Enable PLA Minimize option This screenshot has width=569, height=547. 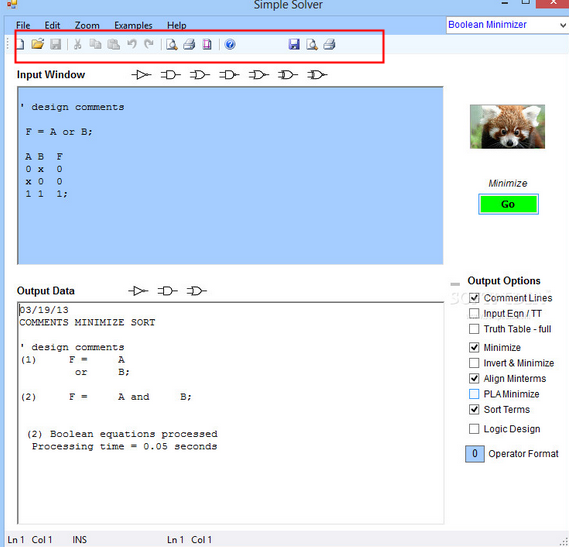(x=474, y=394)
